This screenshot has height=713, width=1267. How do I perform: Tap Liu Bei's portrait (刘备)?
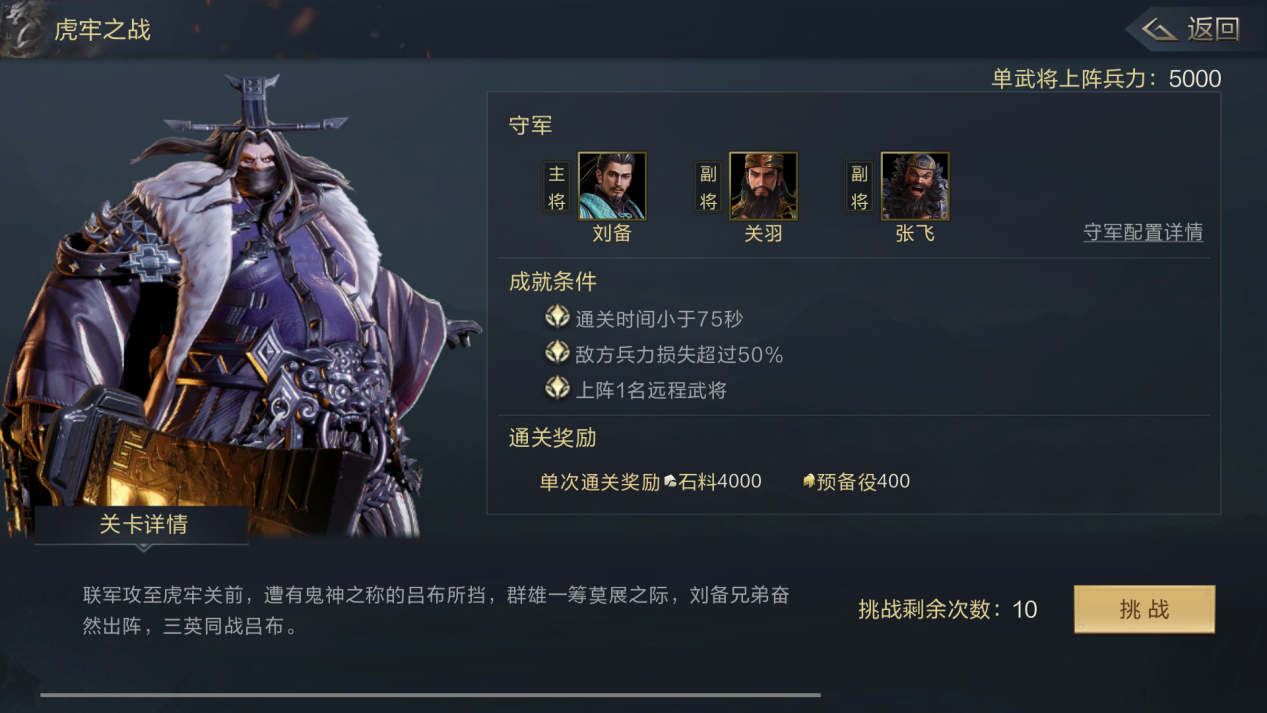(612, 186)
